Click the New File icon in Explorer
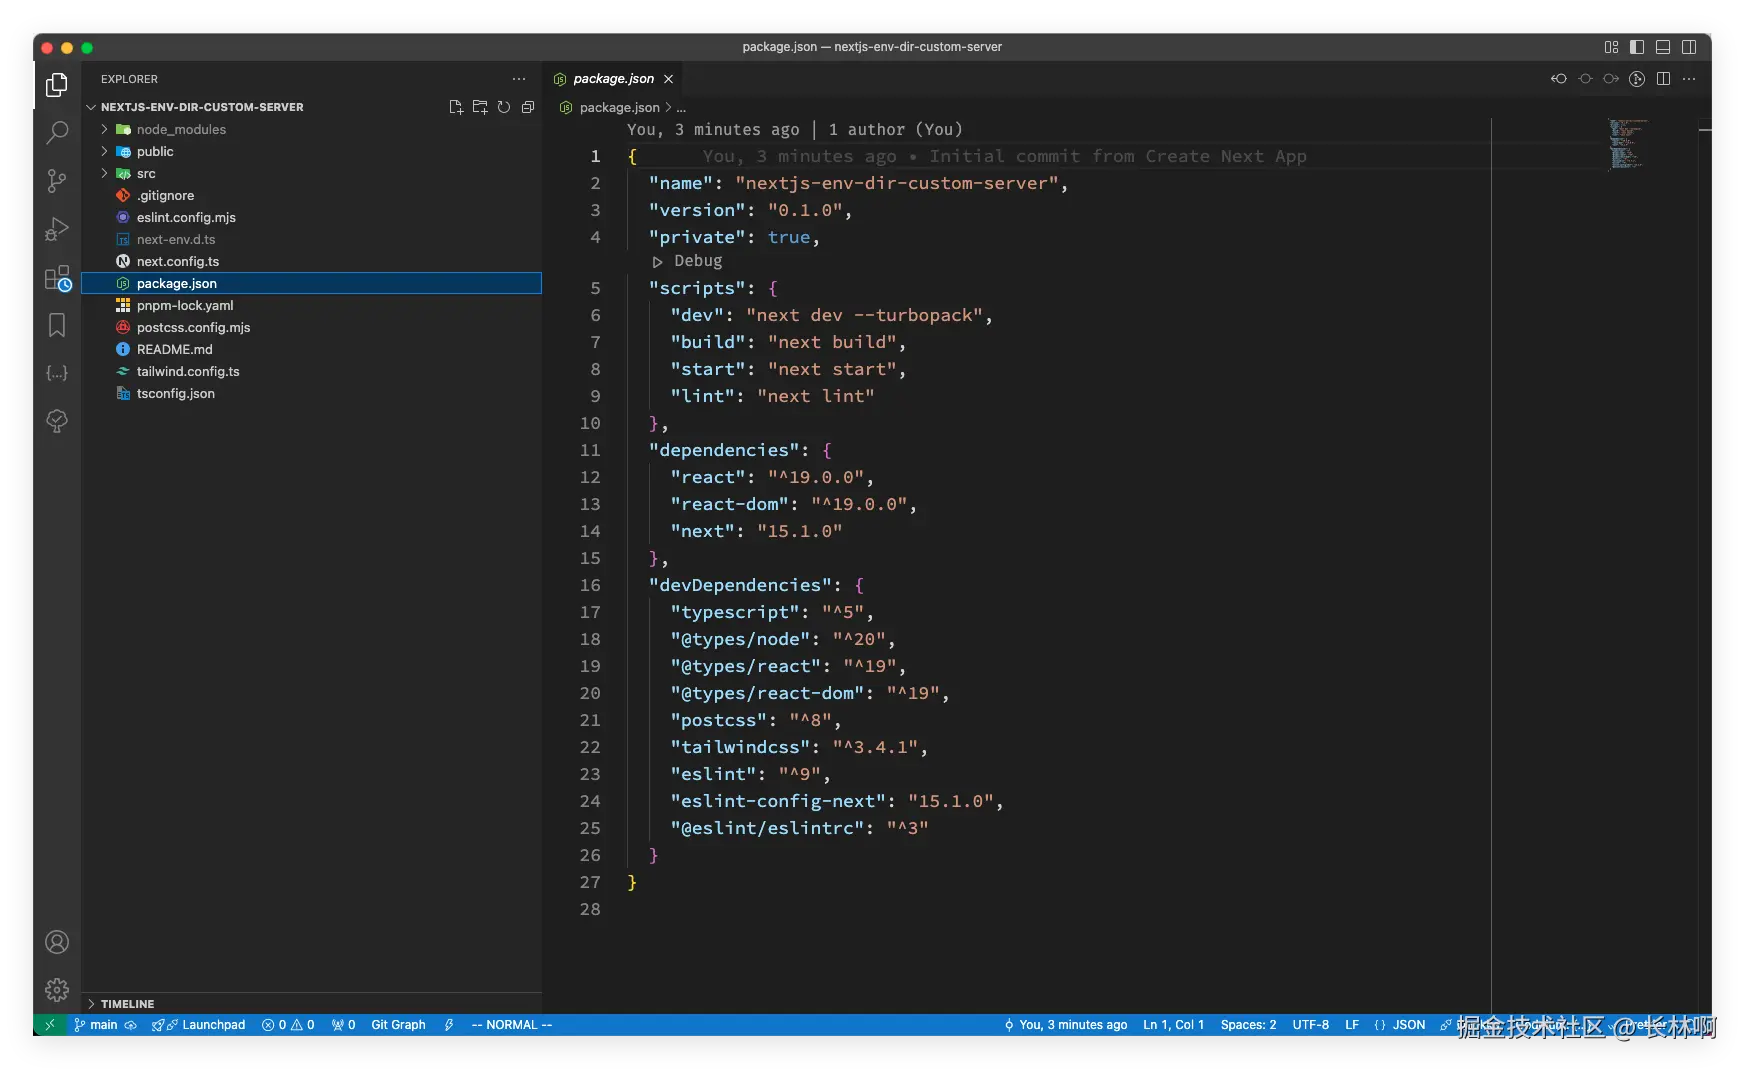 coord(456,107)
